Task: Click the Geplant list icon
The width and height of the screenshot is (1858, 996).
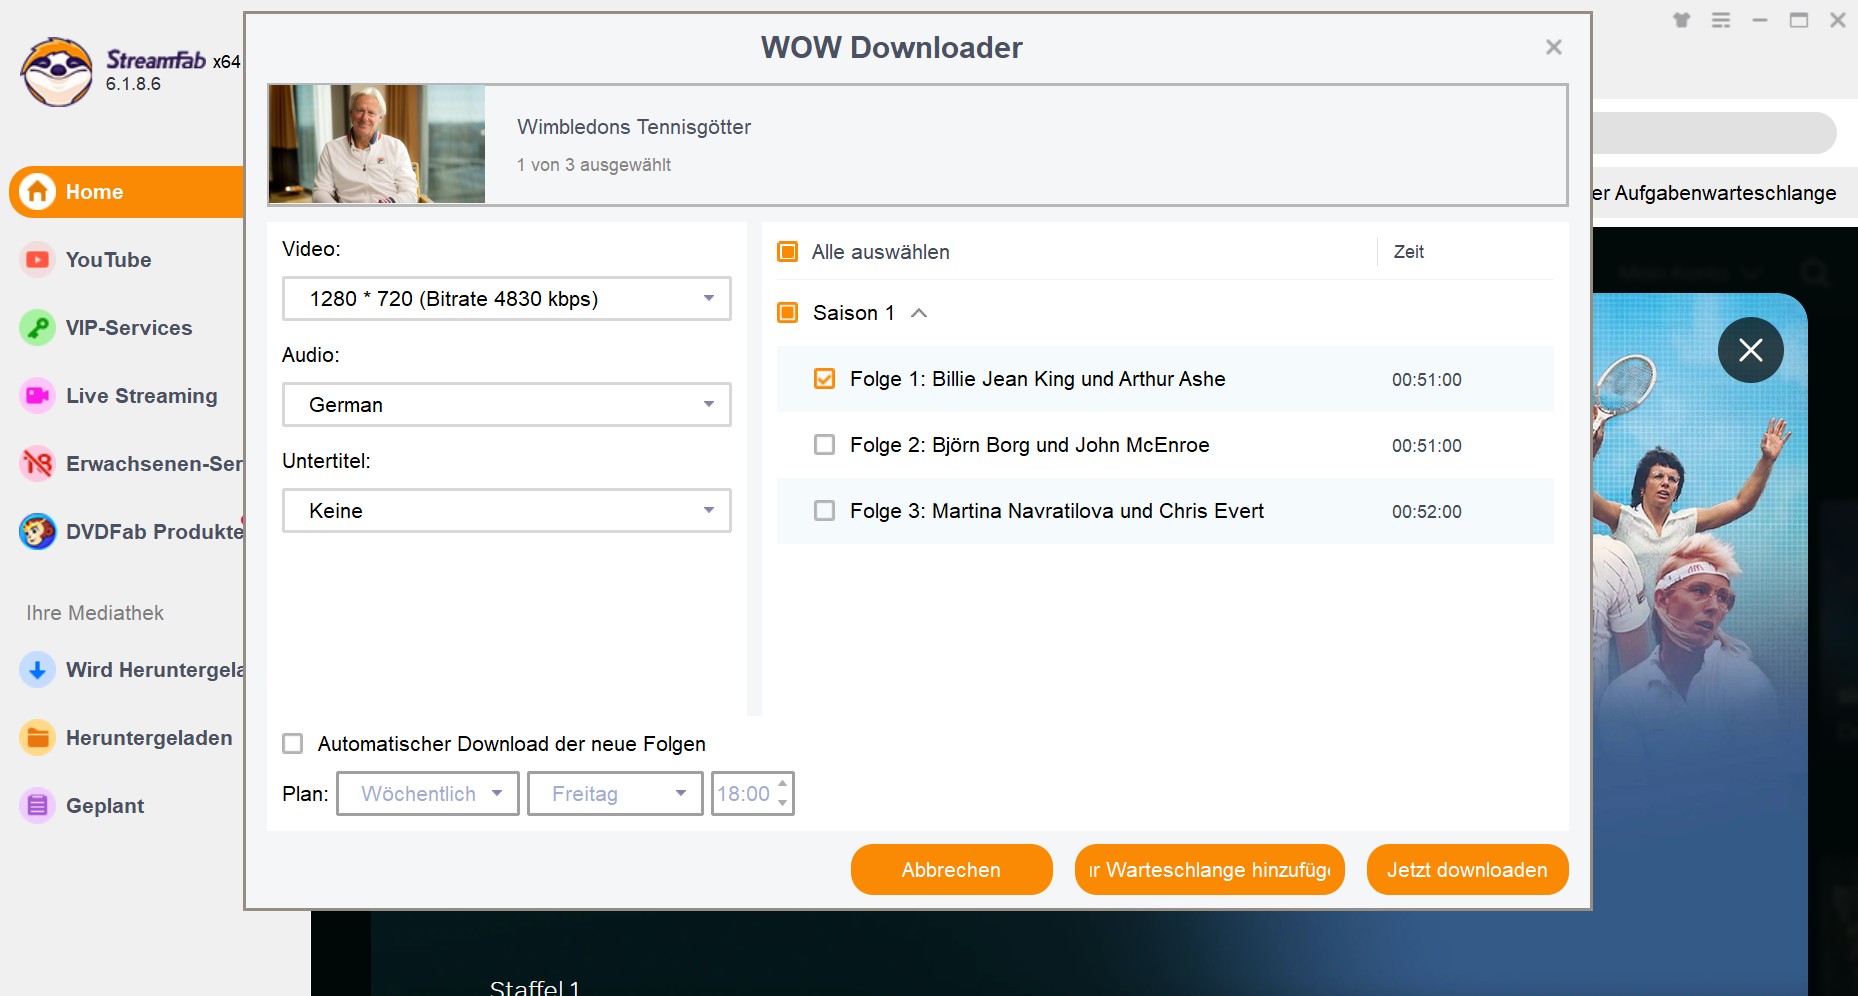Action: (38, 806)
